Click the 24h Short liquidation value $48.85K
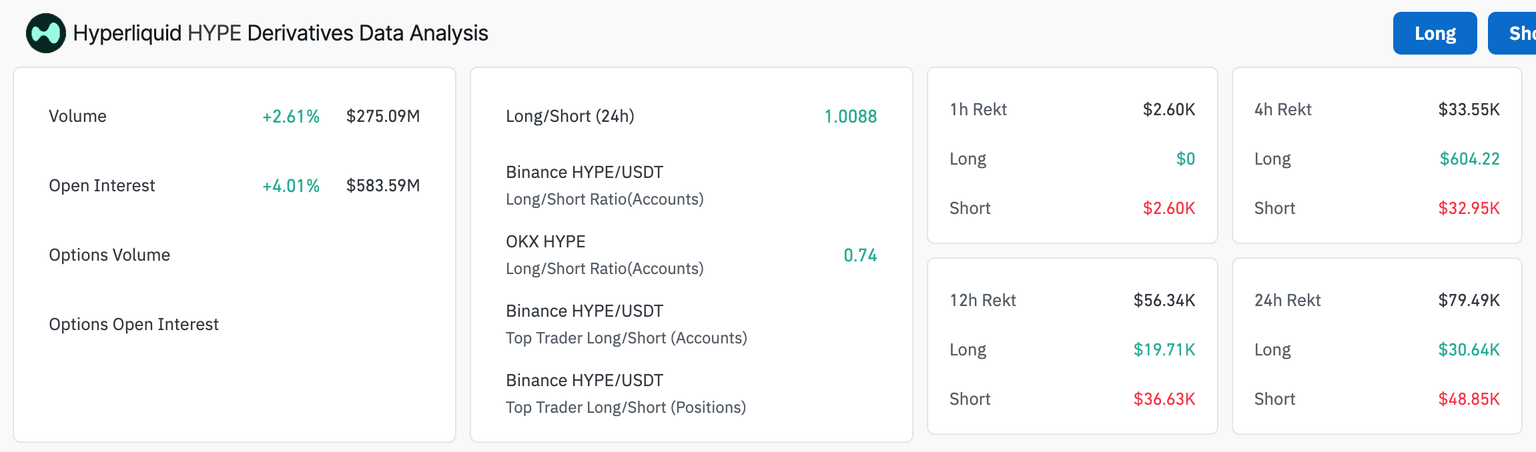The image size is (1536, 452). (x=1469, y=398)
